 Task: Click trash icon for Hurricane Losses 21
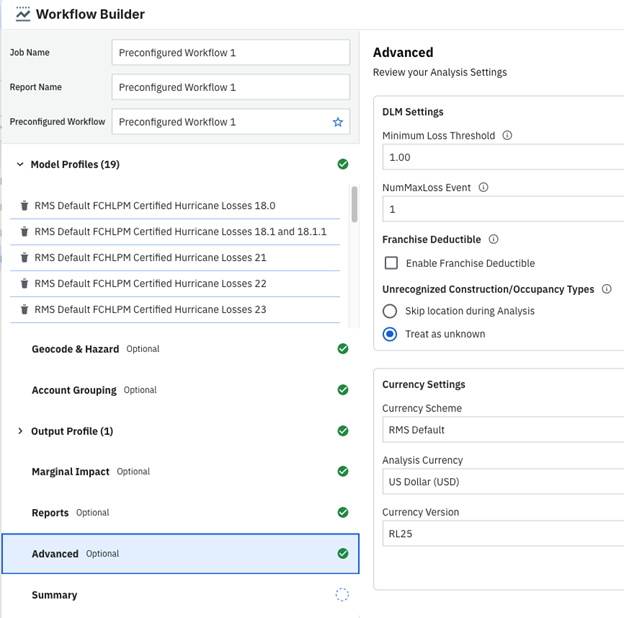click(24, 257)
